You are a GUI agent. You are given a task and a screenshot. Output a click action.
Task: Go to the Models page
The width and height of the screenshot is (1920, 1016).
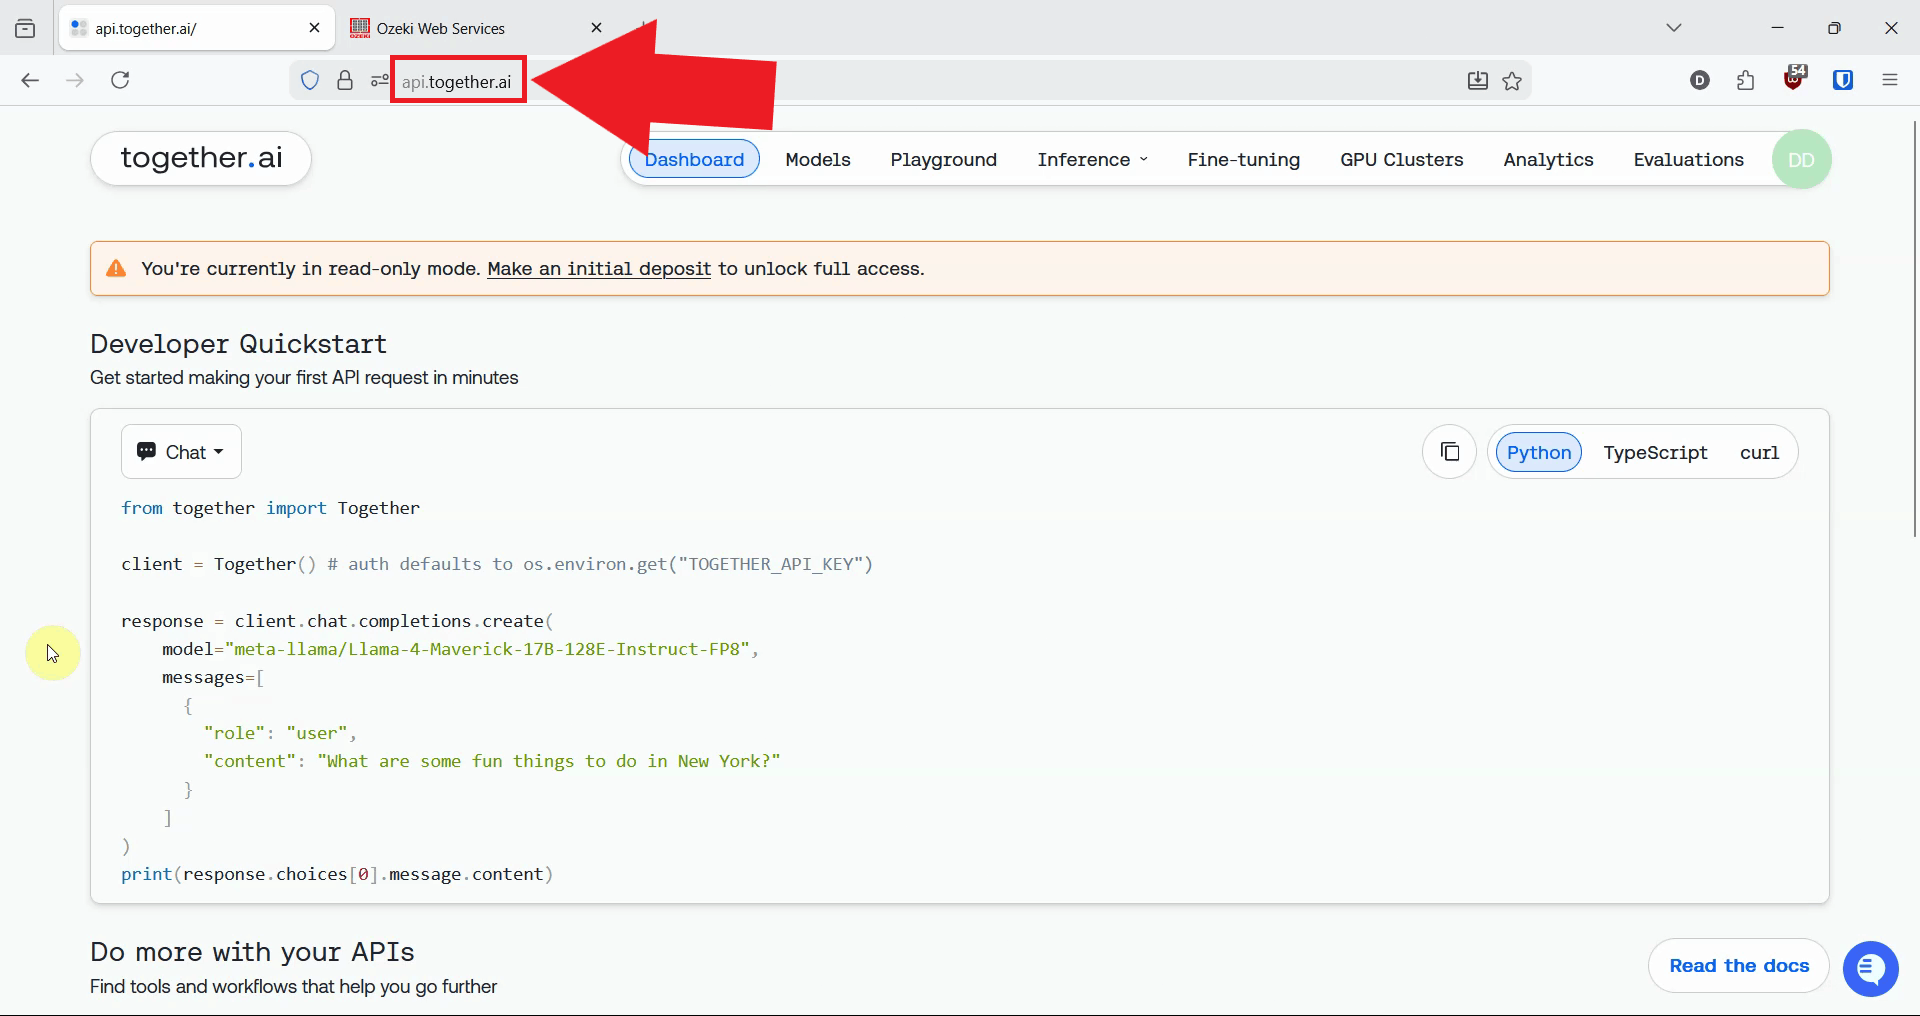pyautogui.click(x=817, y=160)
